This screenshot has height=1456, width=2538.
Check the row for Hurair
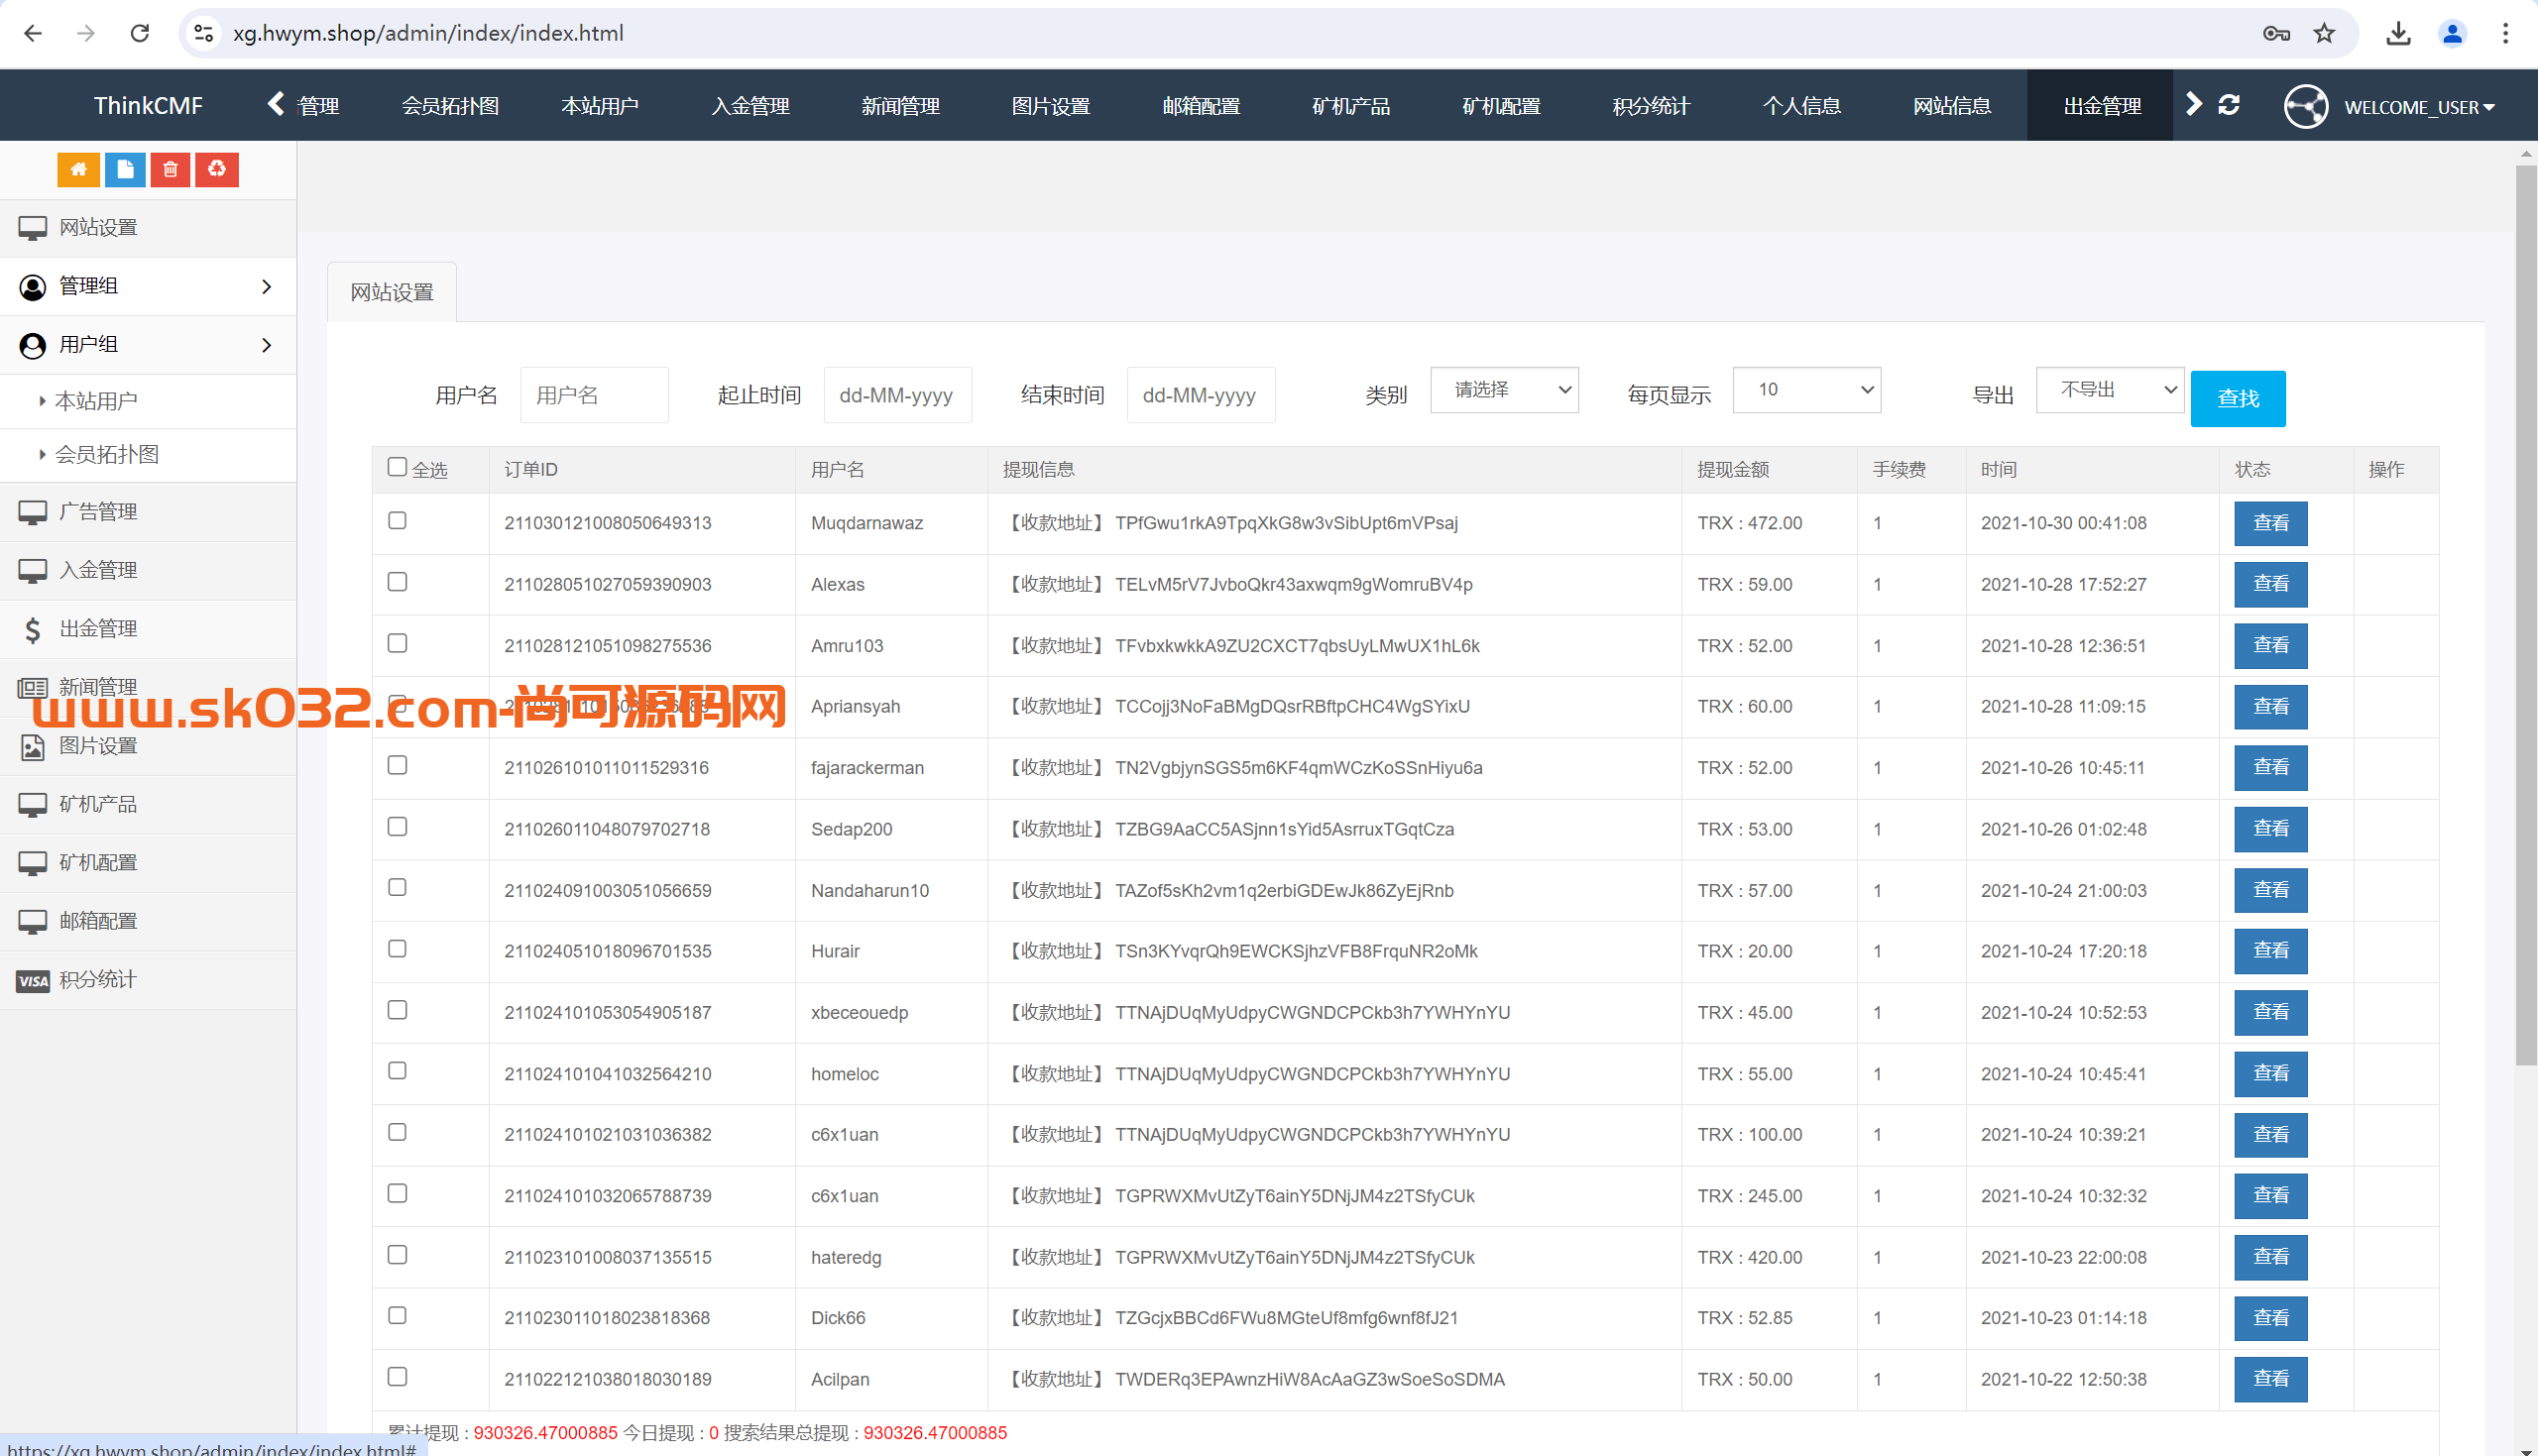[x=397, y=949]
